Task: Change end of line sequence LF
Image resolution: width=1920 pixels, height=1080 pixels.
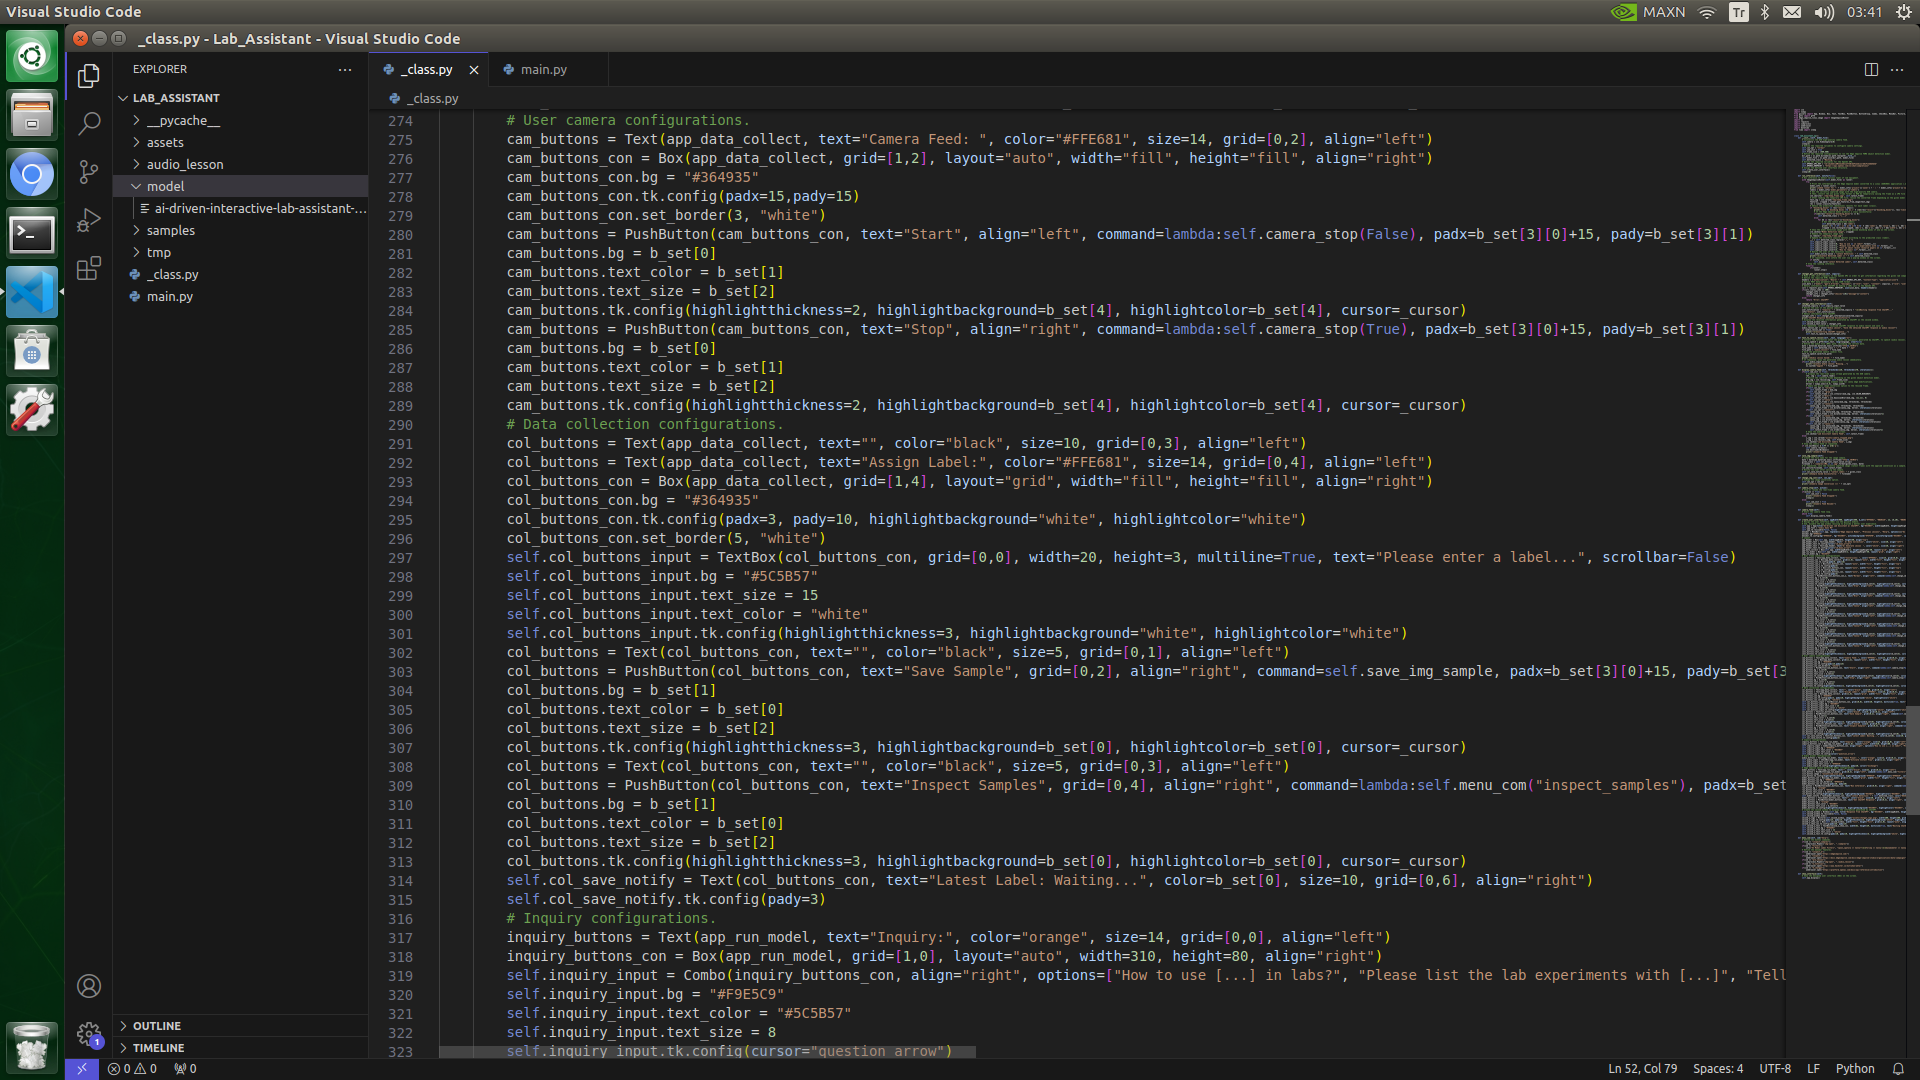Action: click(1813, 1069)
